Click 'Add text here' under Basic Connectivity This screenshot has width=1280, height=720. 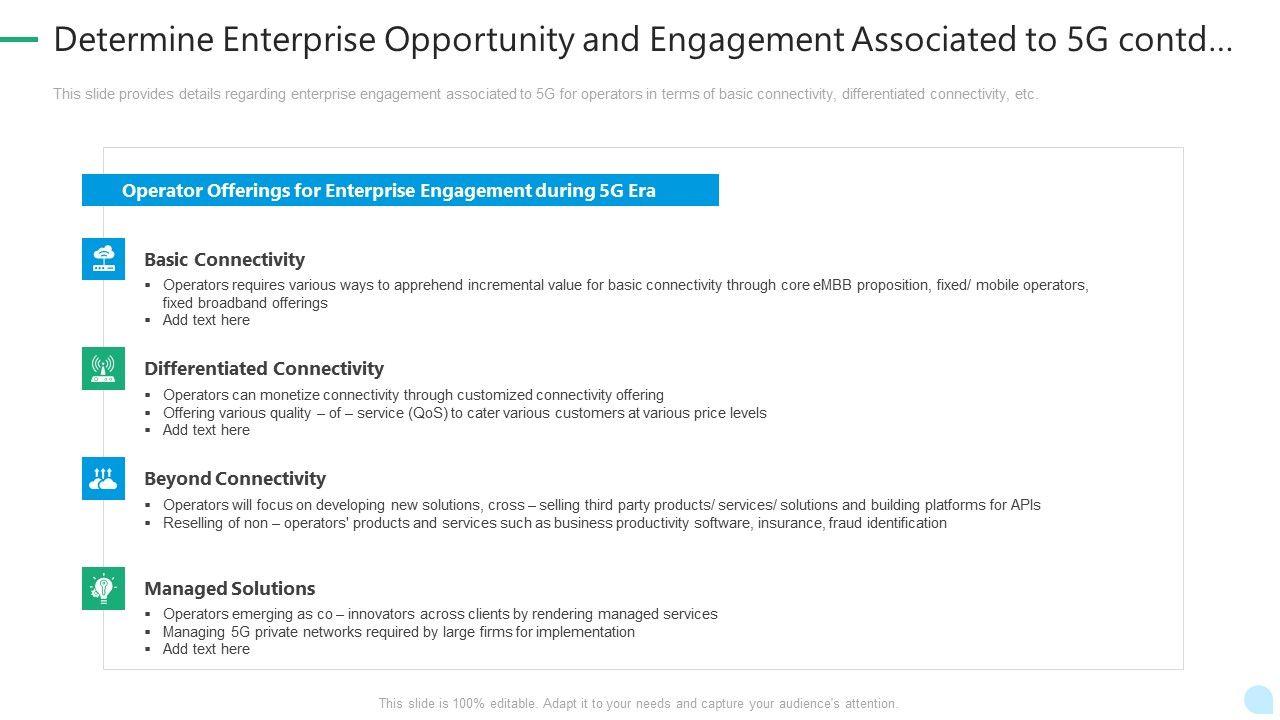pyautogui.click(x=206, y=320)
